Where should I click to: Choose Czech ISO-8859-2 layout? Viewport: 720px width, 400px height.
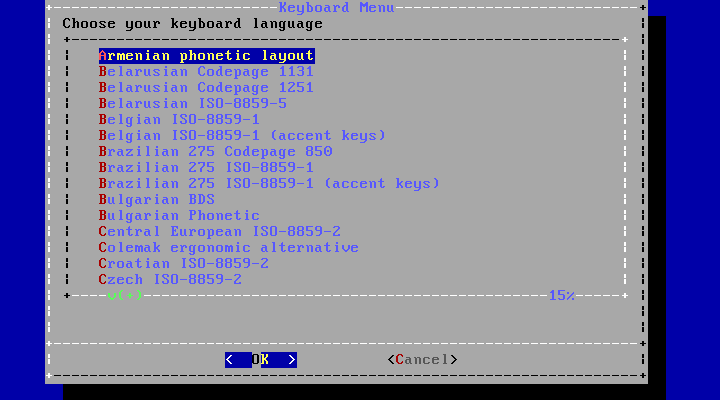click(x=170, y=280)
